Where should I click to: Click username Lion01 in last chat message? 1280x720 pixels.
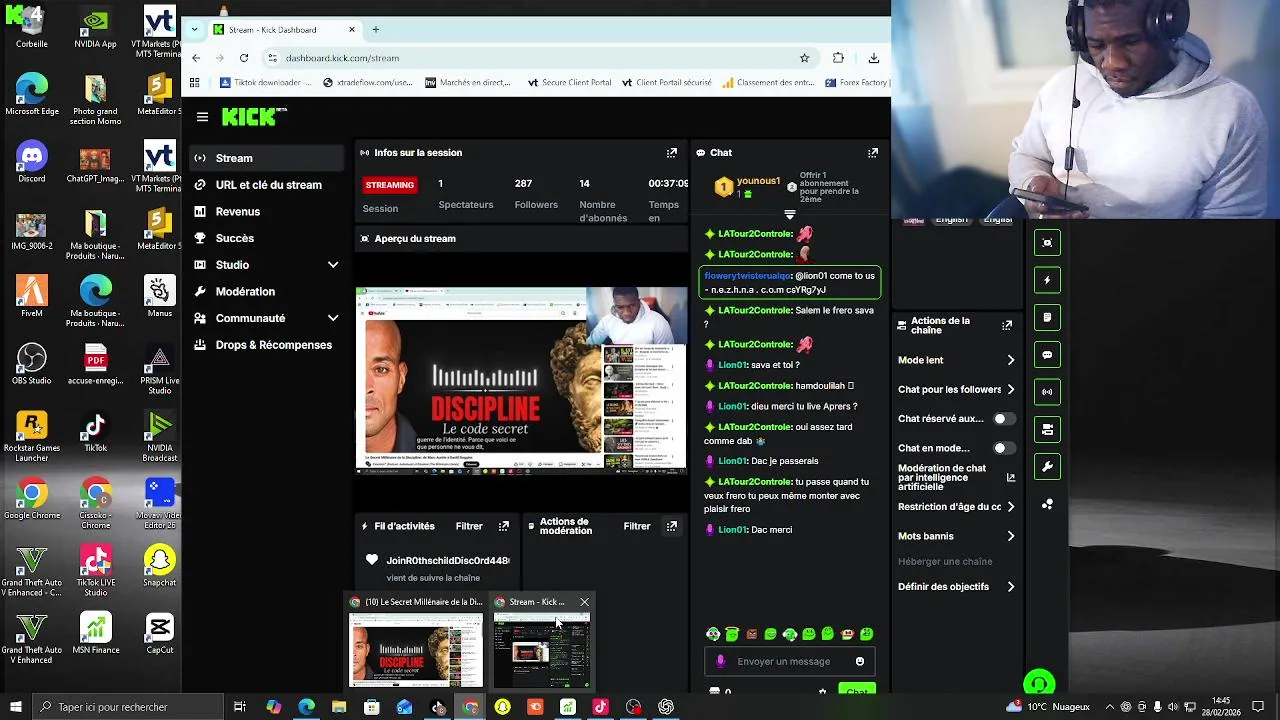point(732,530)
